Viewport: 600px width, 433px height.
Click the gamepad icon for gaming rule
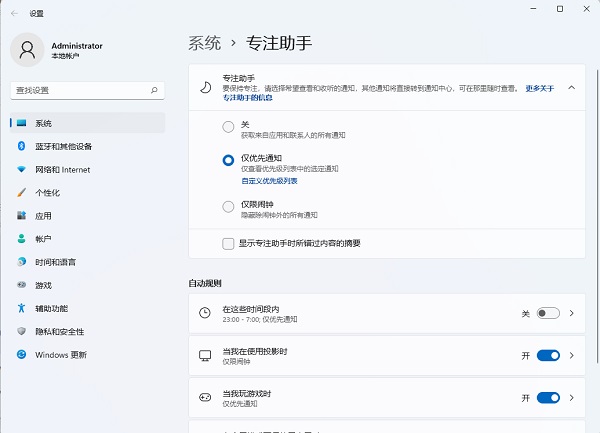[x=205, y=397]
